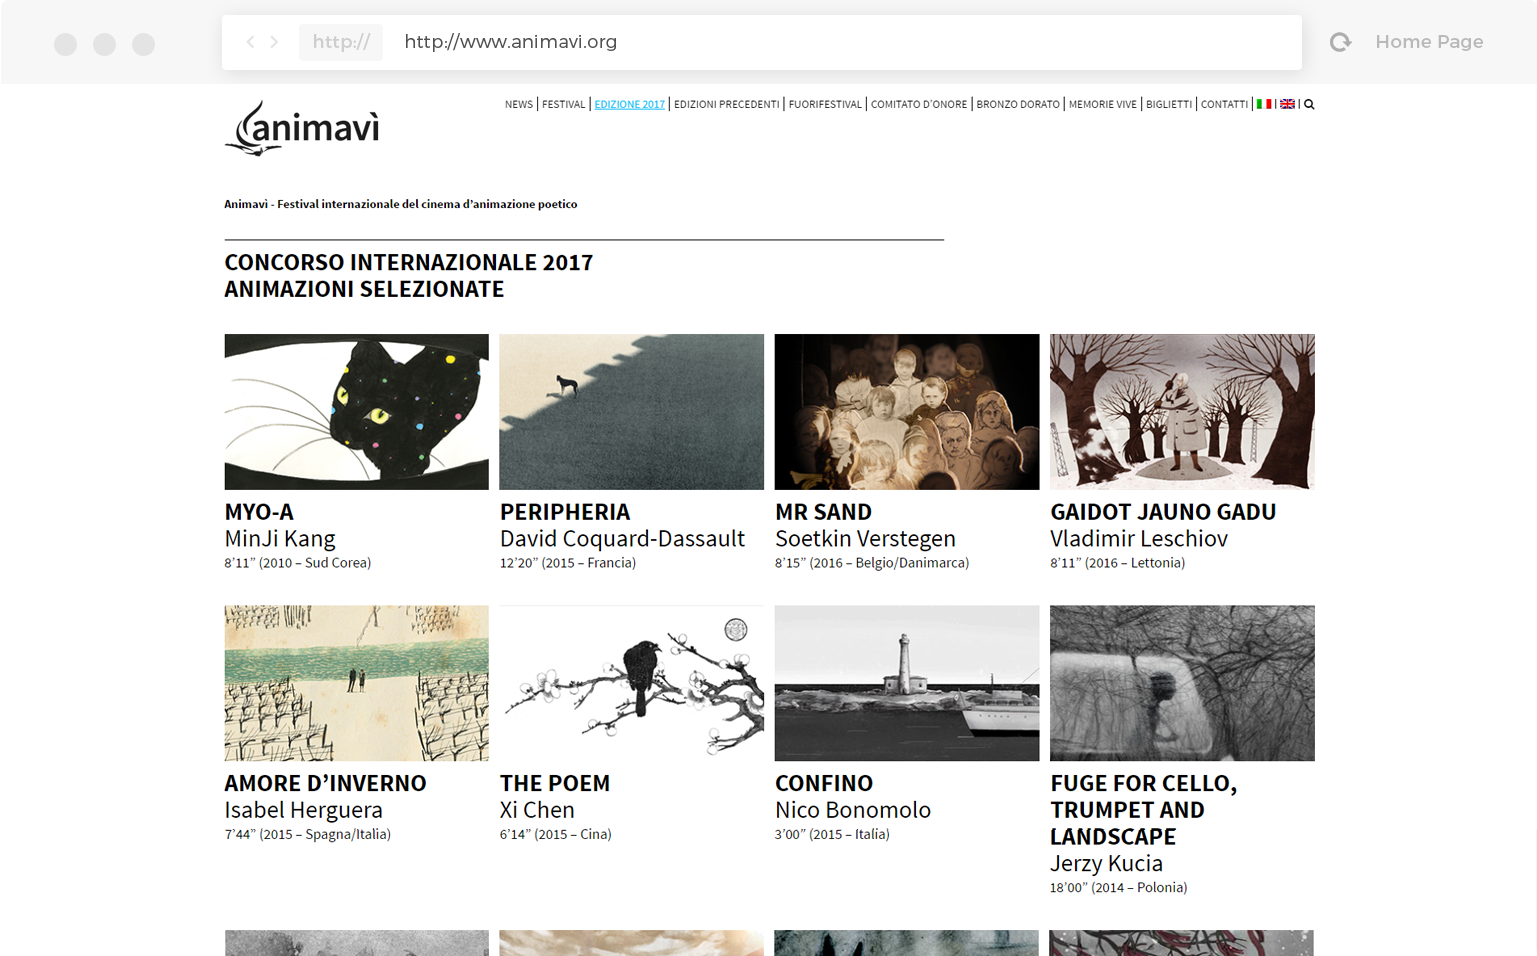Open the PERIPHERIA dog thumbnail

[x=631, y=412]
